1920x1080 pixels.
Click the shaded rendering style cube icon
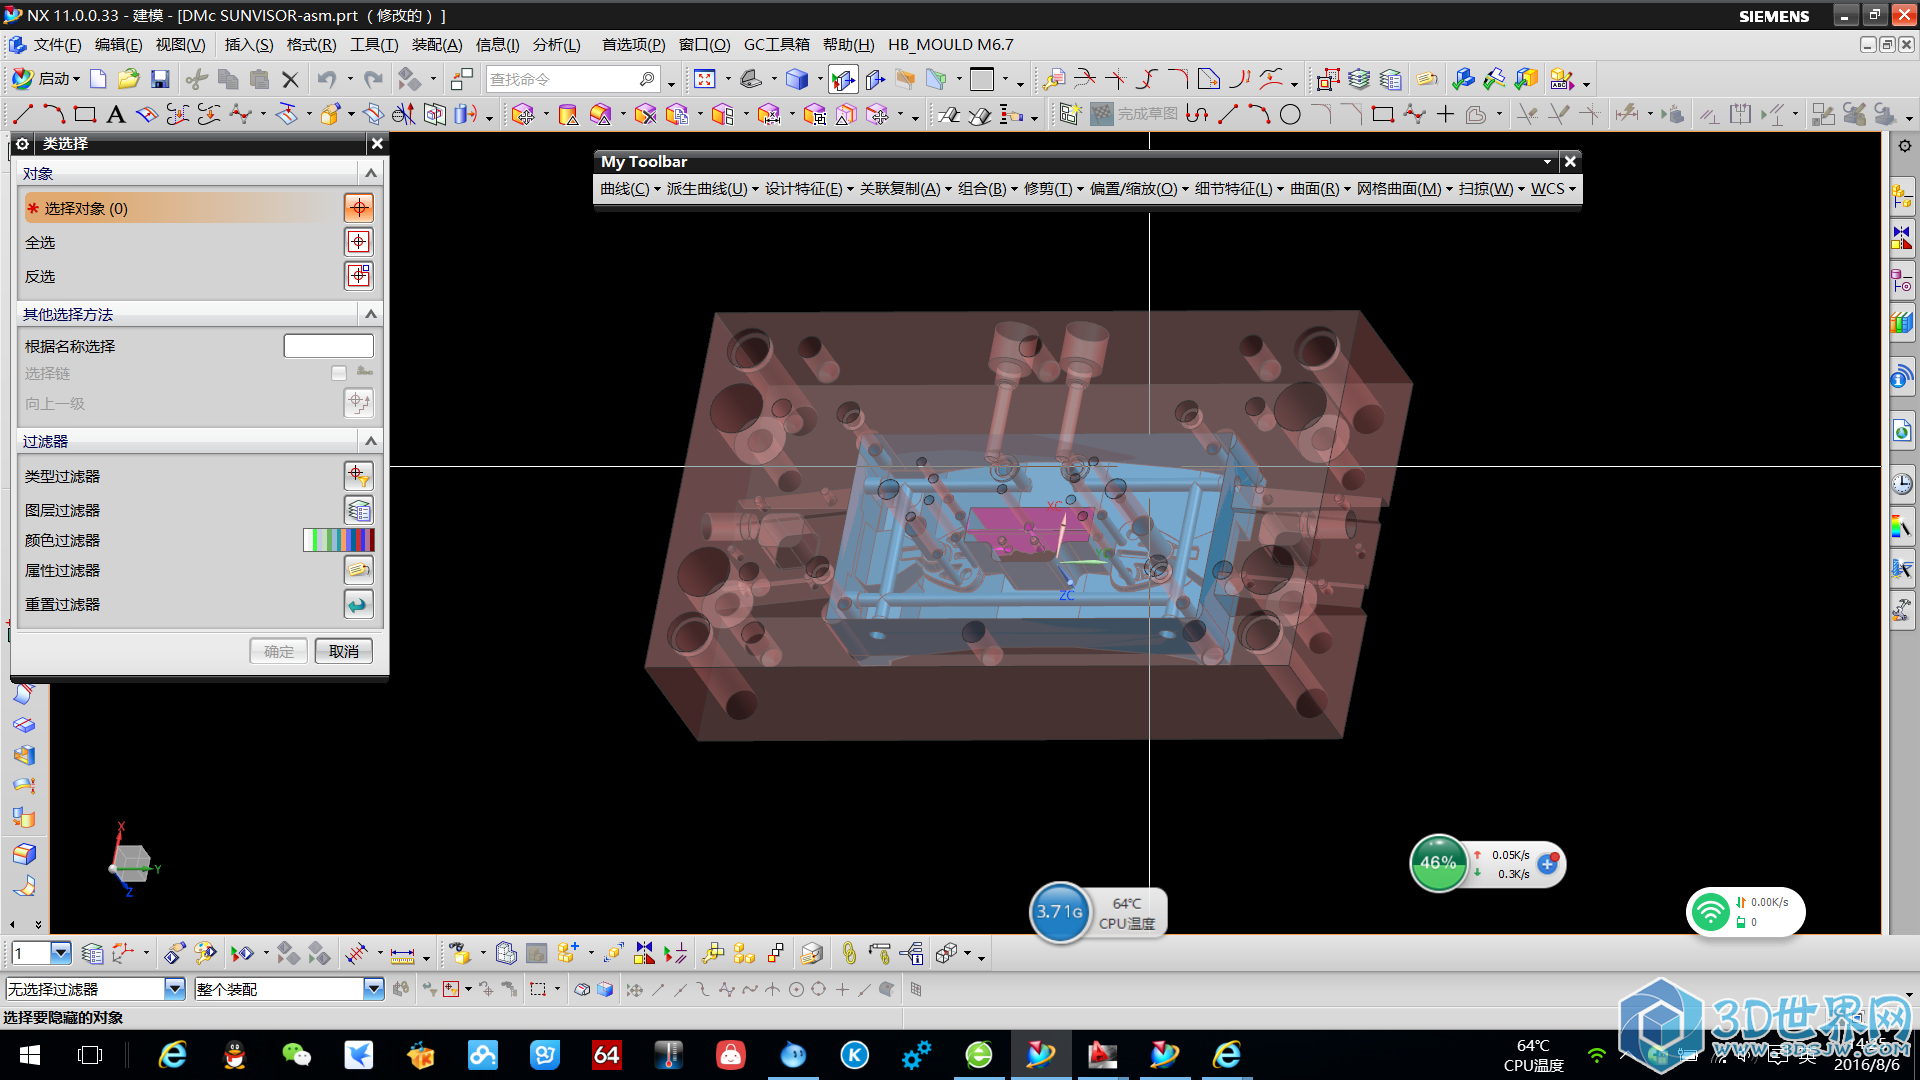797,79
